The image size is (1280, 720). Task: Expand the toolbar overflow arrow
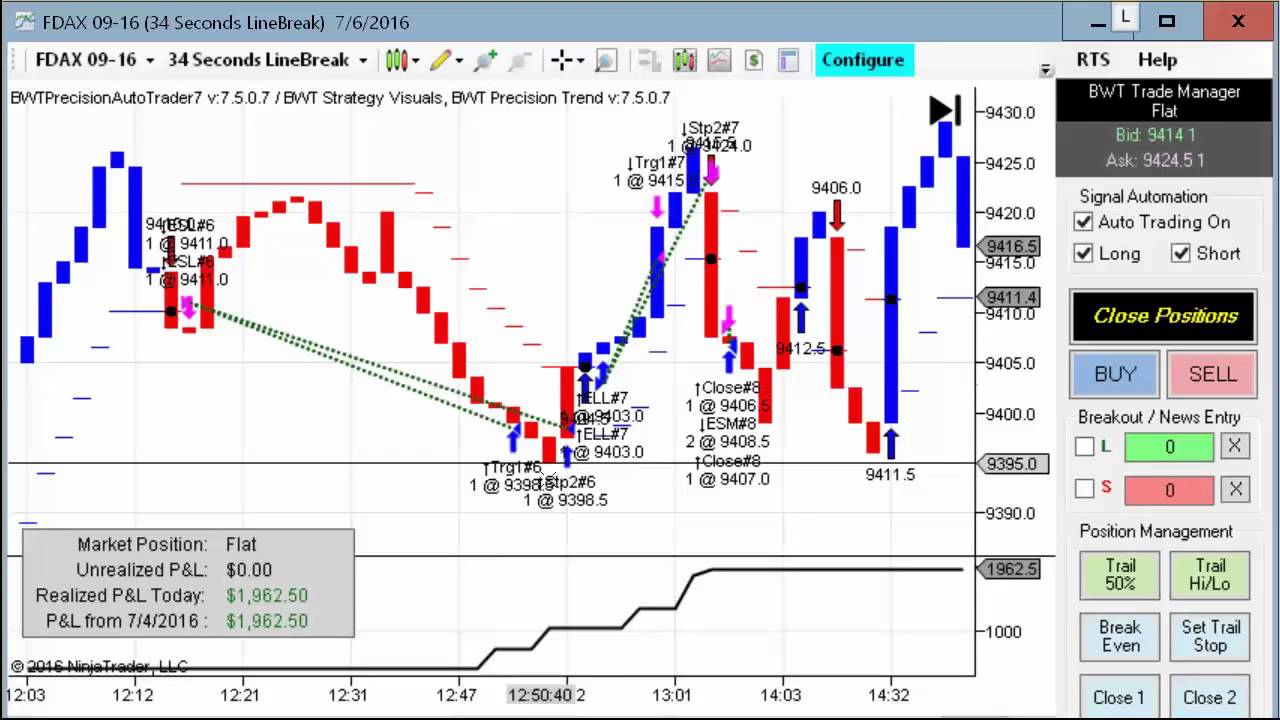[1045, 70]
